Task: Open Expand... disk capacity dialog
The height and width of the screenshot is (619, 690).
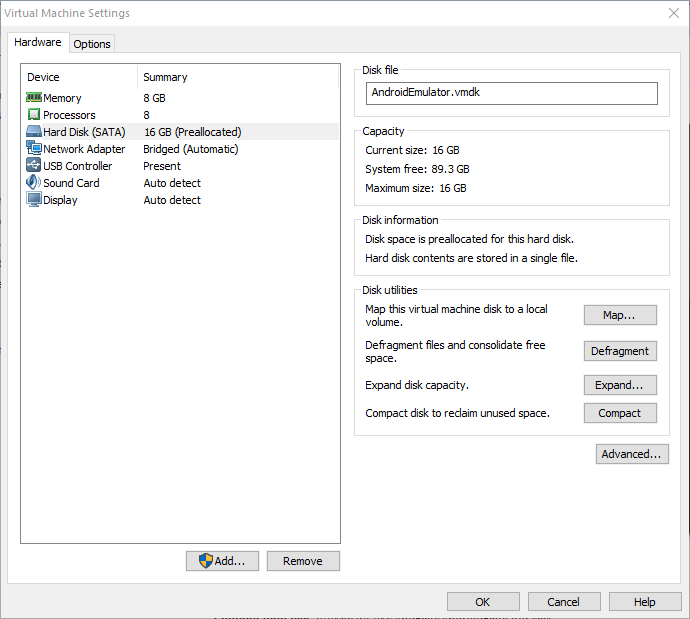Action: pyautogui.click(x=620, y=385)
